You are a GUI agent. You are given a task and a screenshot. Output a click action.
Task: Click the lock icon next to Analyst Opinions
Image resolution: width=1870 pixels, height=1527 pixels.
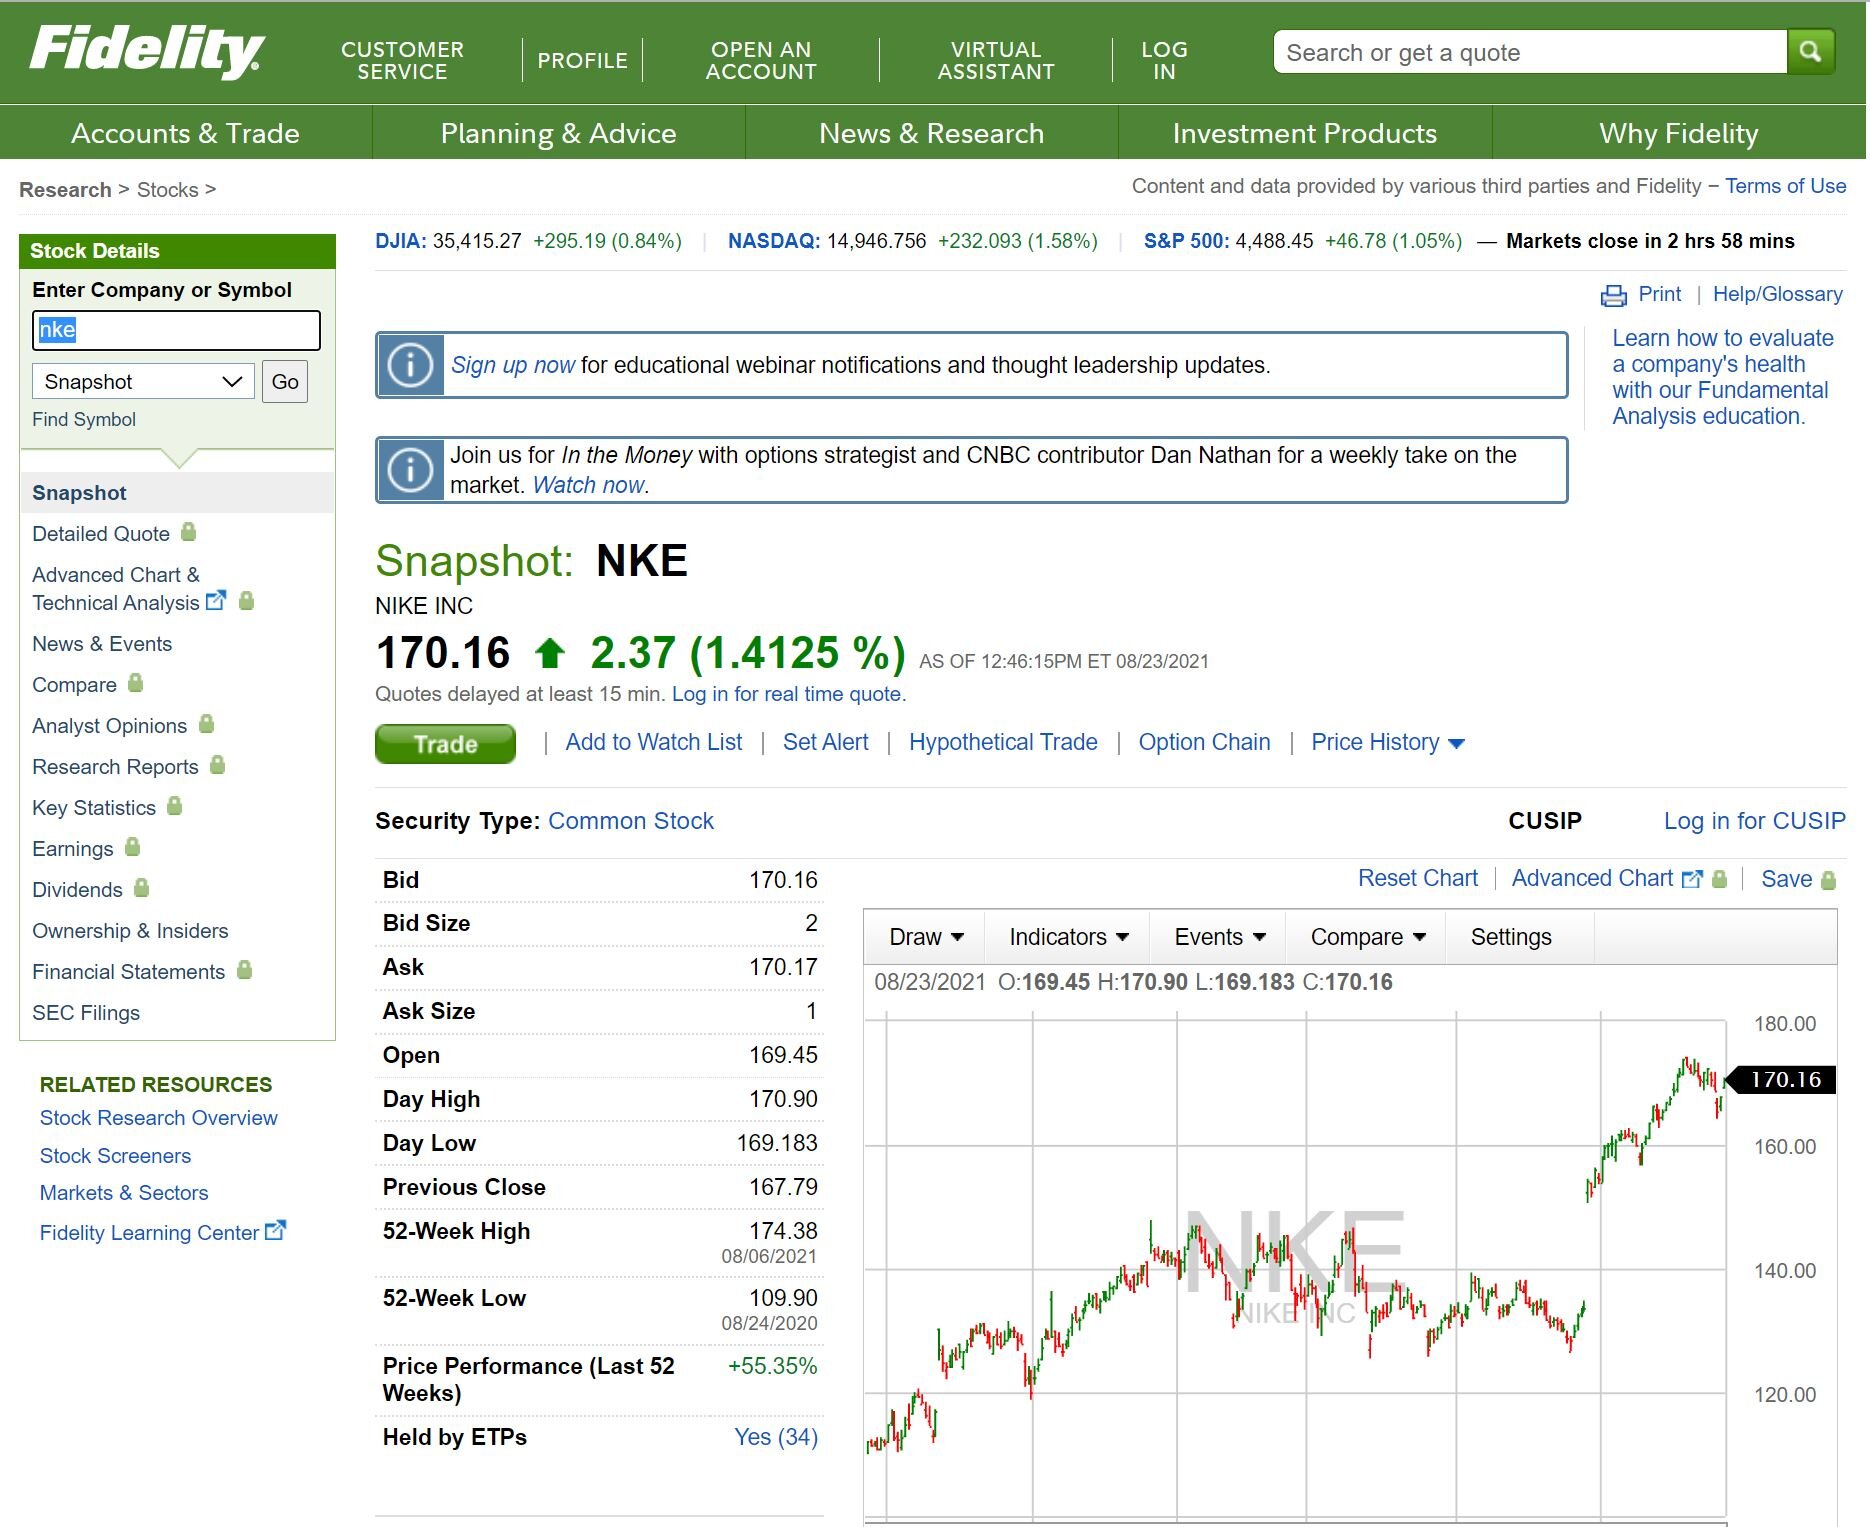pos(206,724)
